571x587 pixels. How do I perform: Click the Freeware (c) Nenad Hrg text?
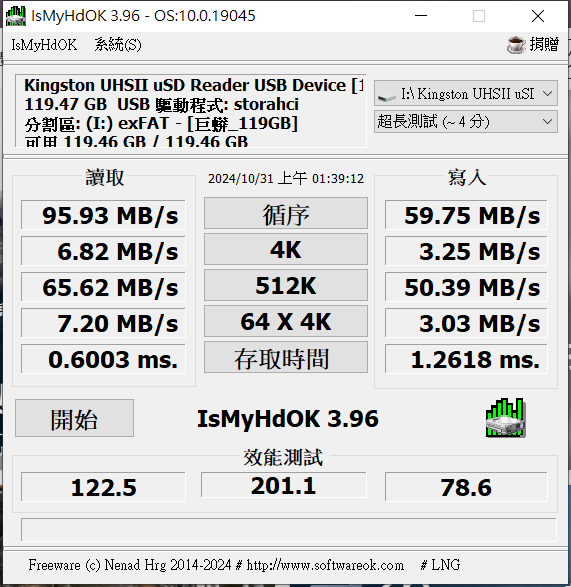pos(130,565)
